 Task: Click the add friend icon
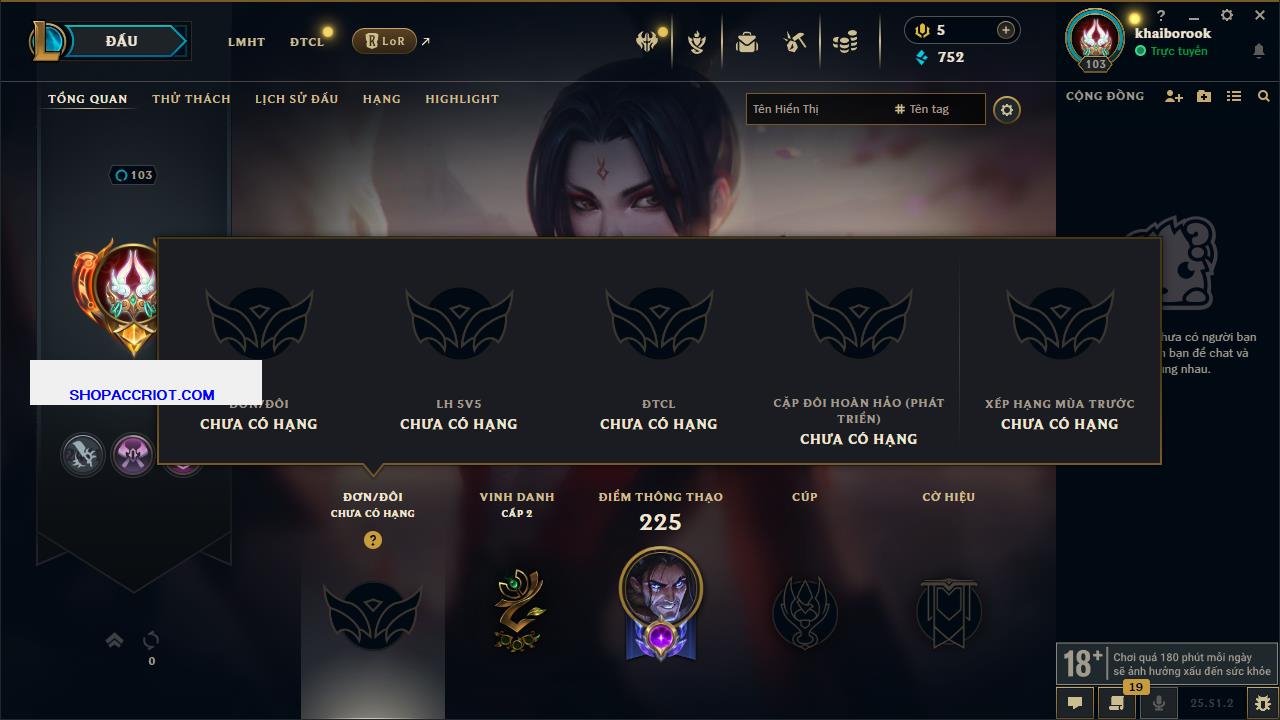(1174, 96)
